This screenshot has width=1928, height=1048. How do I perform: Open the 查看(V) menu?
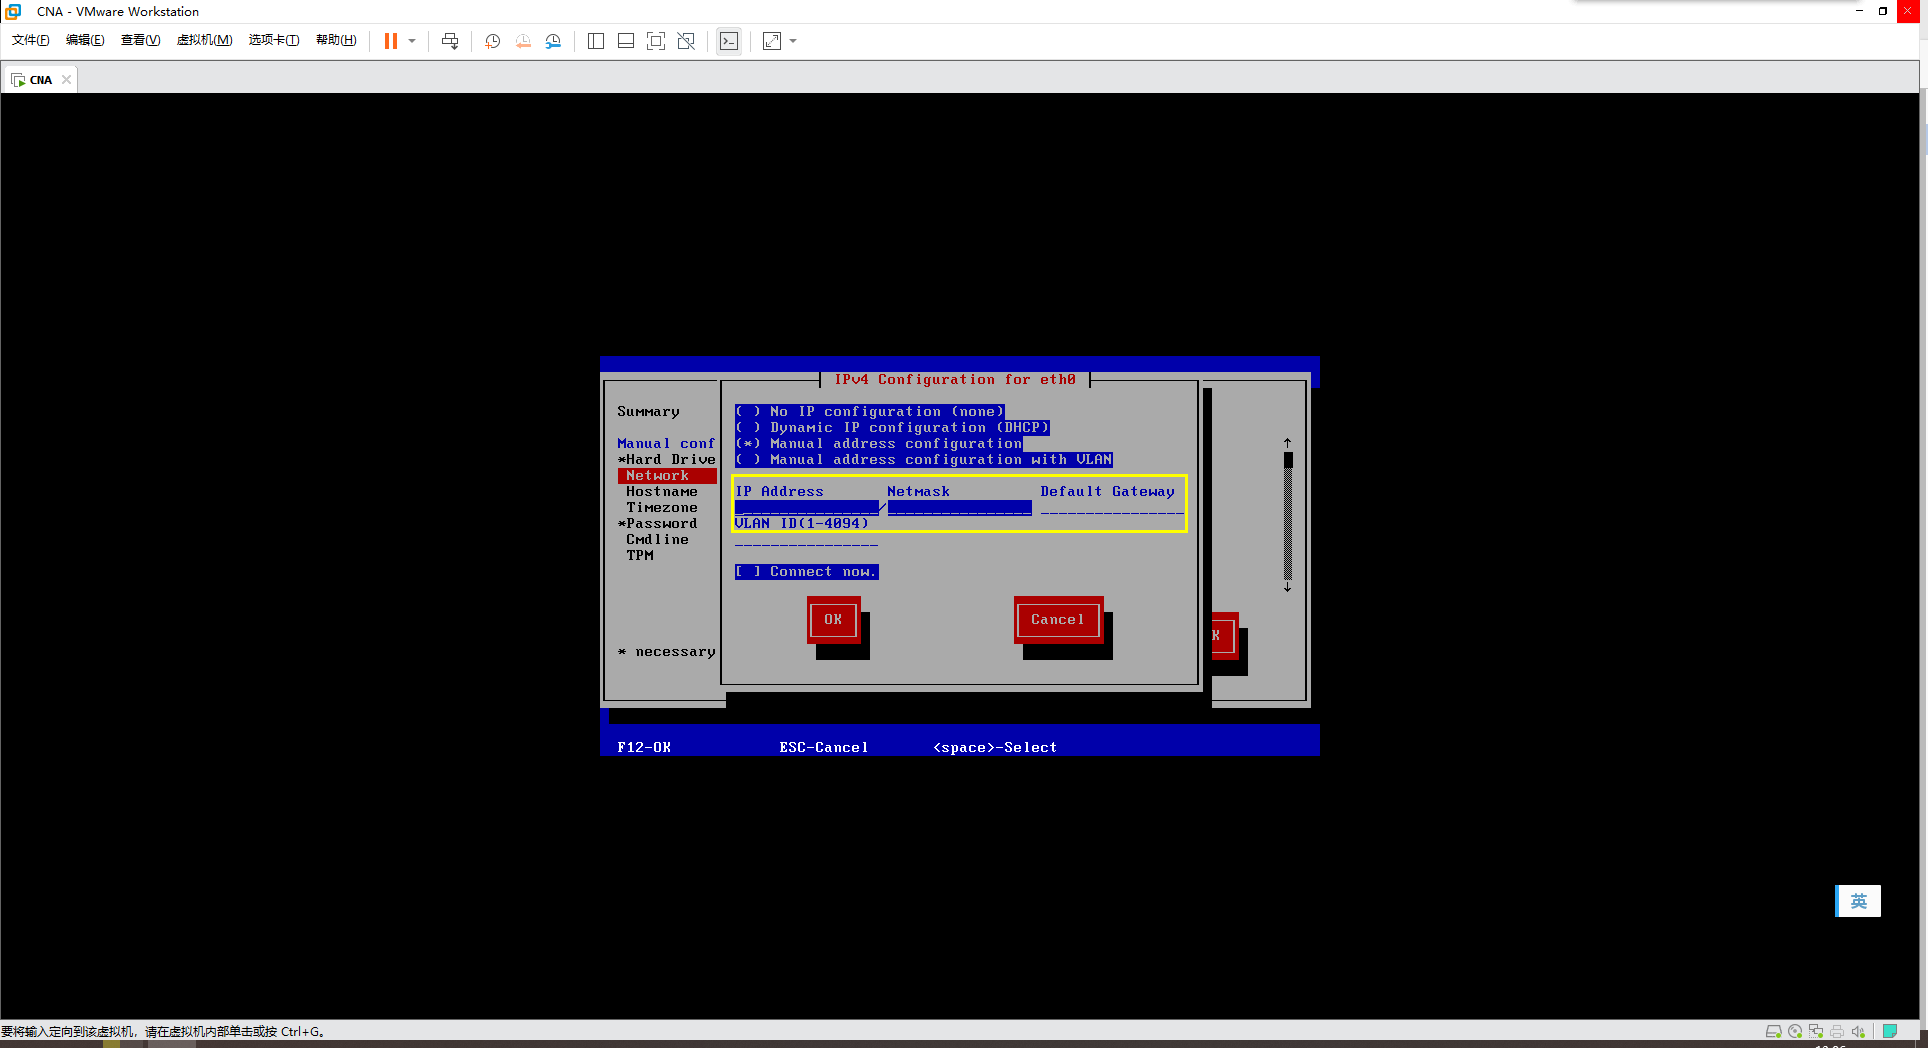pos(140,40)
